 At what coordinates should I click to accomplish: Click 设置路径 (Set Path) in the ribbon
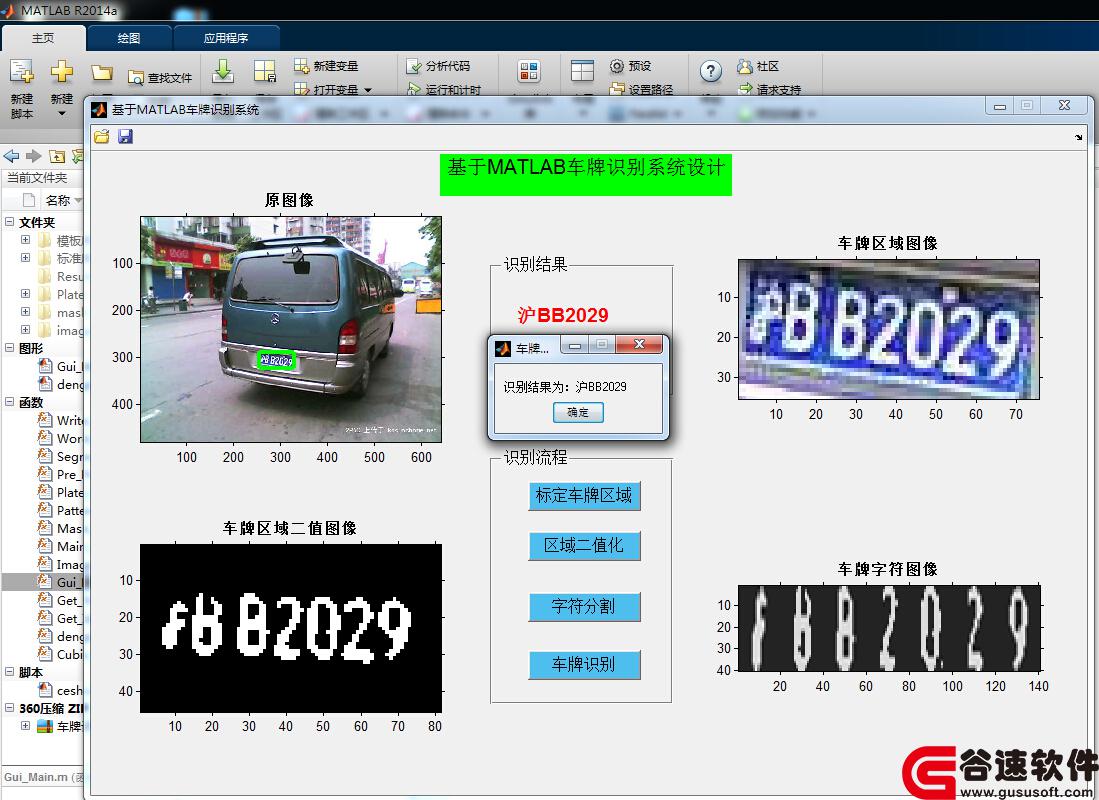641,89
